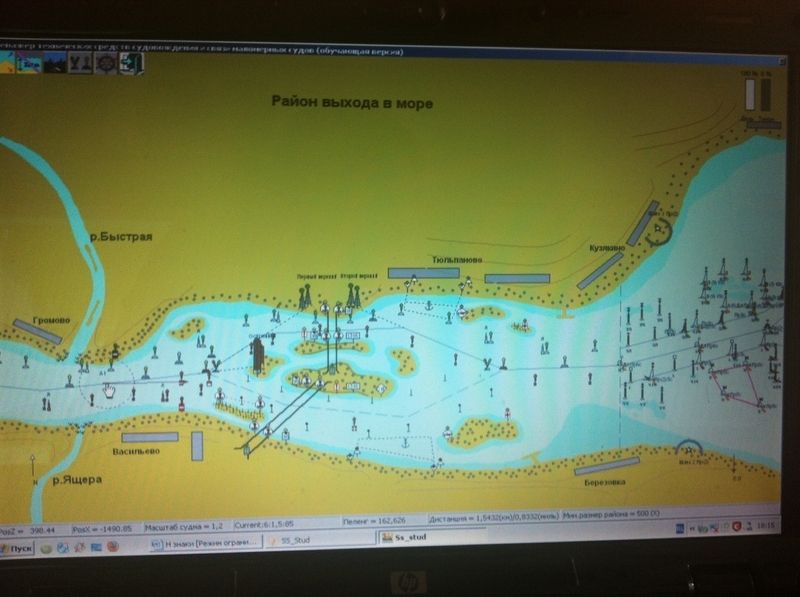This screenshot has height=597, width=800.
Task: Click the exit door toolbar icon
Action: coord(131,62)
